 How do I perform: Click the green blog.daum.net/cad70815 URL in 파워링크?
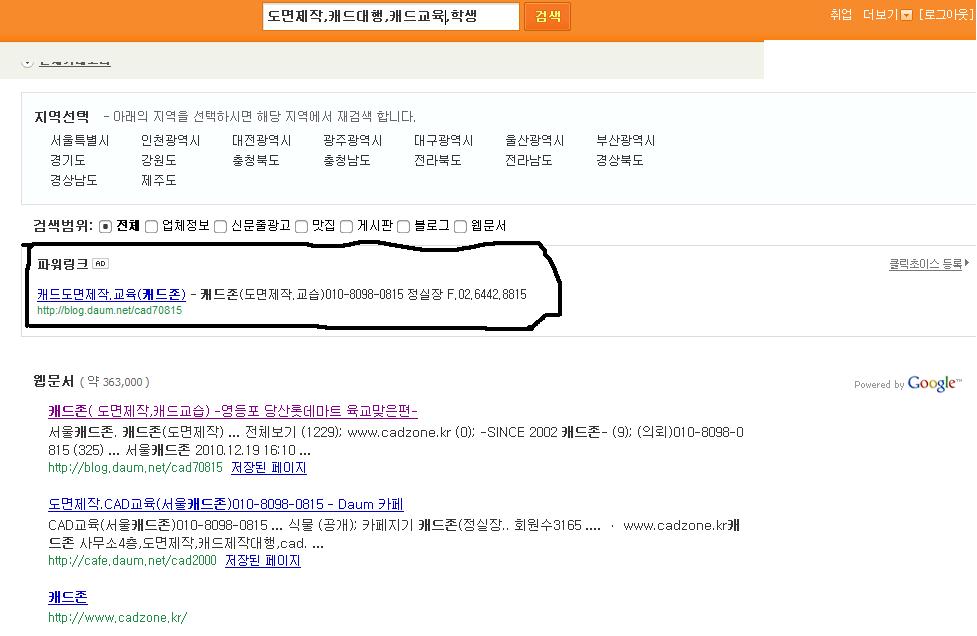(x=110, y=310)
